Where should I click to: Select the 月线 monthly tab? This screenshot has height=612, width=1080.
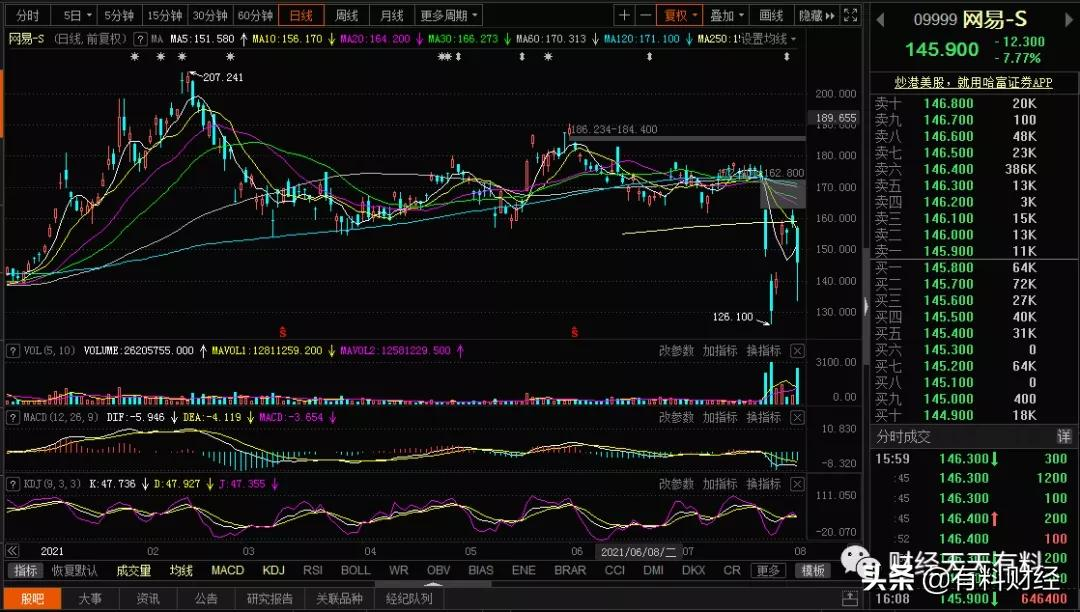[x=392, y=15]
